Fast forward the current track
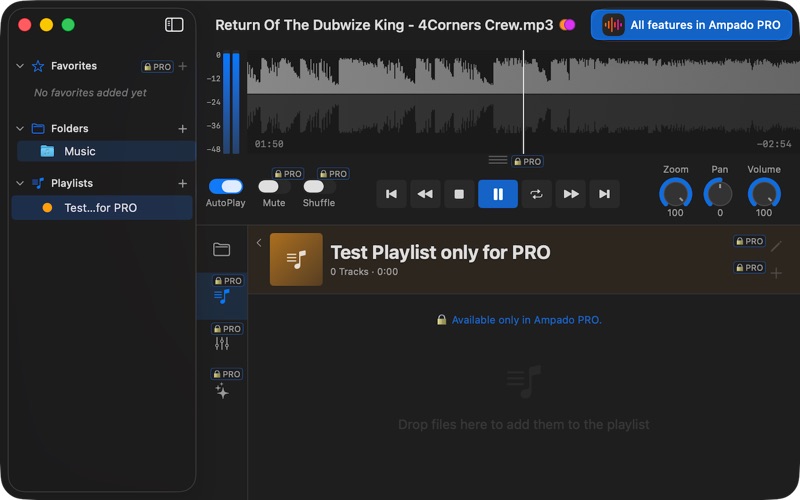Screen dimensions: 800x500 (571, 194)
